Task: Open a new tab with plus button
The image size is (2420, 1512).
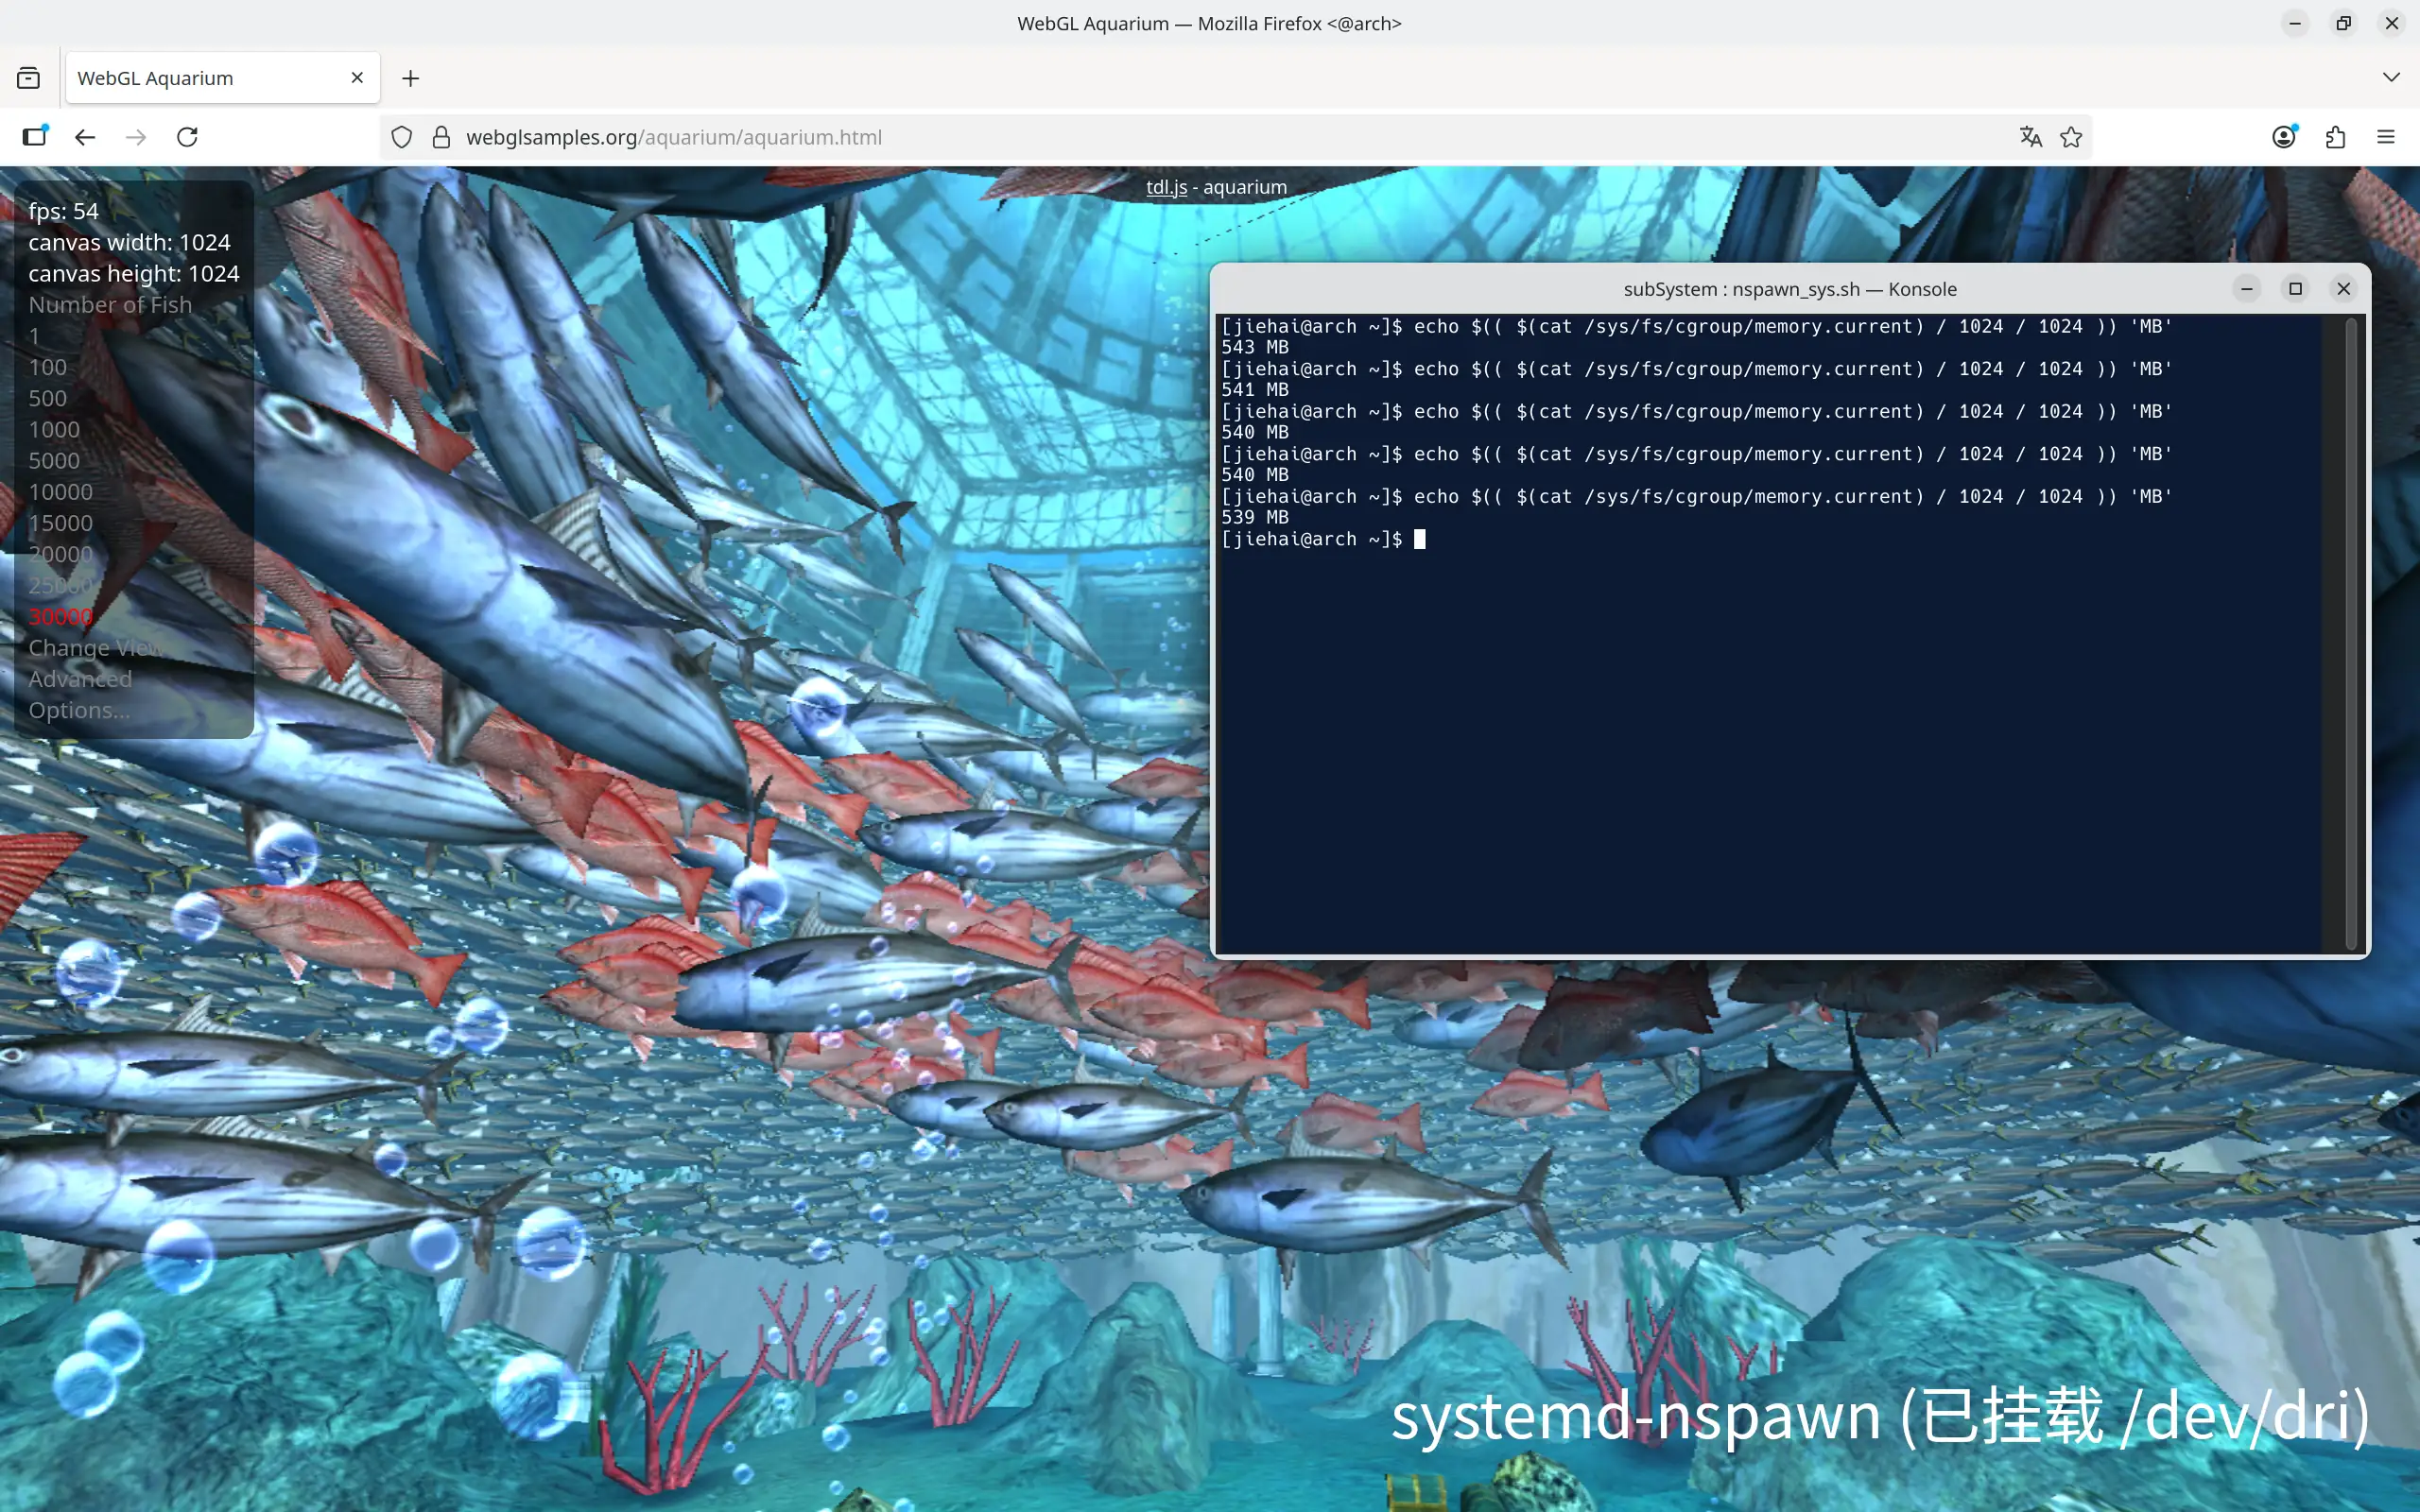Action: 411,78
